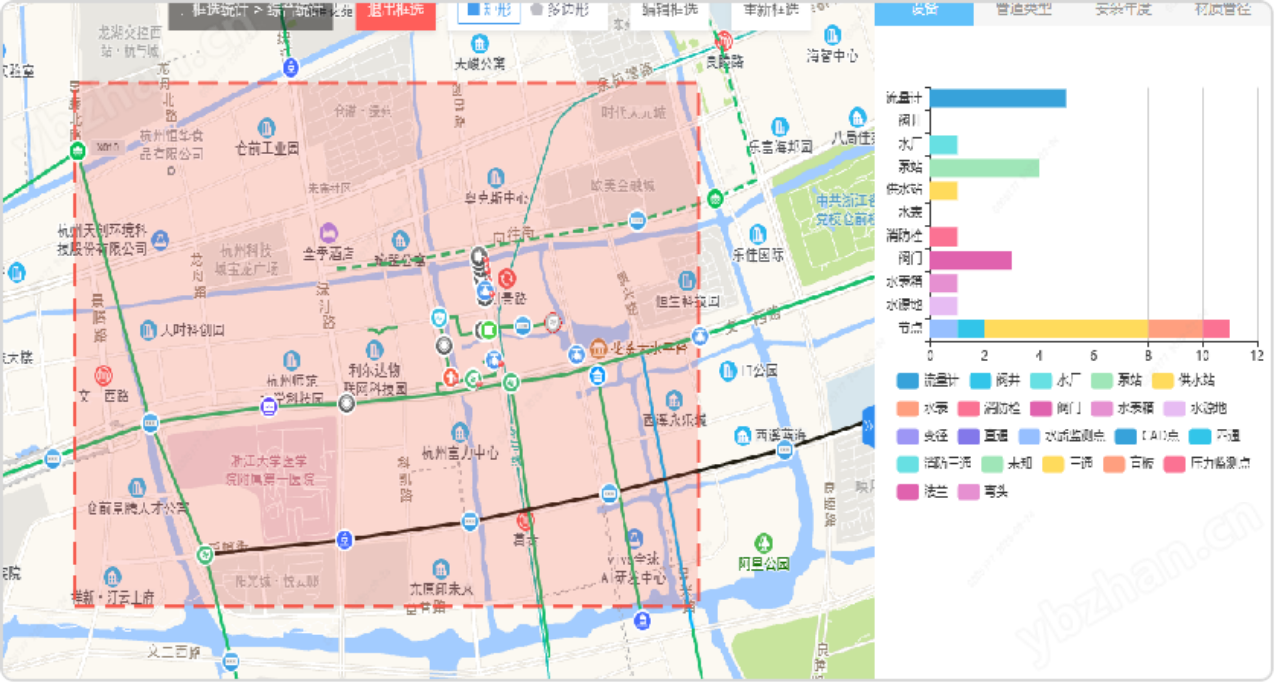Click the red 退出框选 button

[x=395, y=12]
